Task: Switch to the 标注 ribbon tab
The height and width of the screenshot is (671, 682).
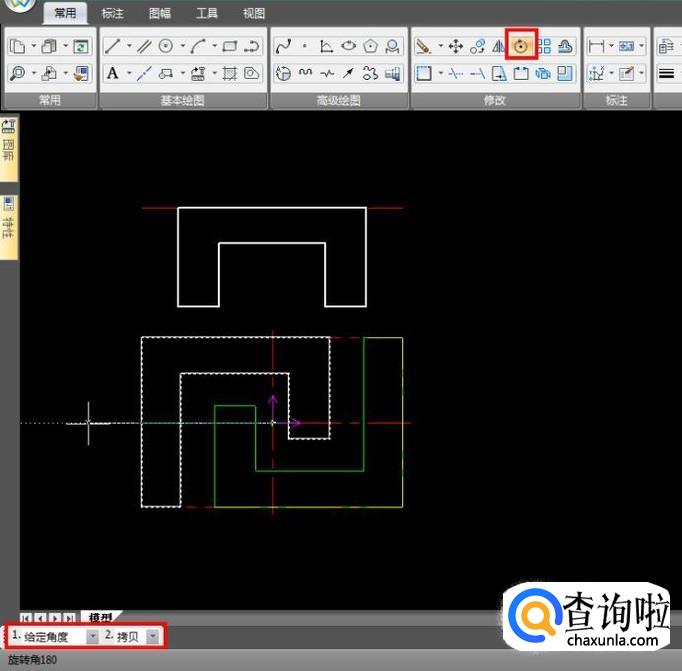Action: coord(112,13)
